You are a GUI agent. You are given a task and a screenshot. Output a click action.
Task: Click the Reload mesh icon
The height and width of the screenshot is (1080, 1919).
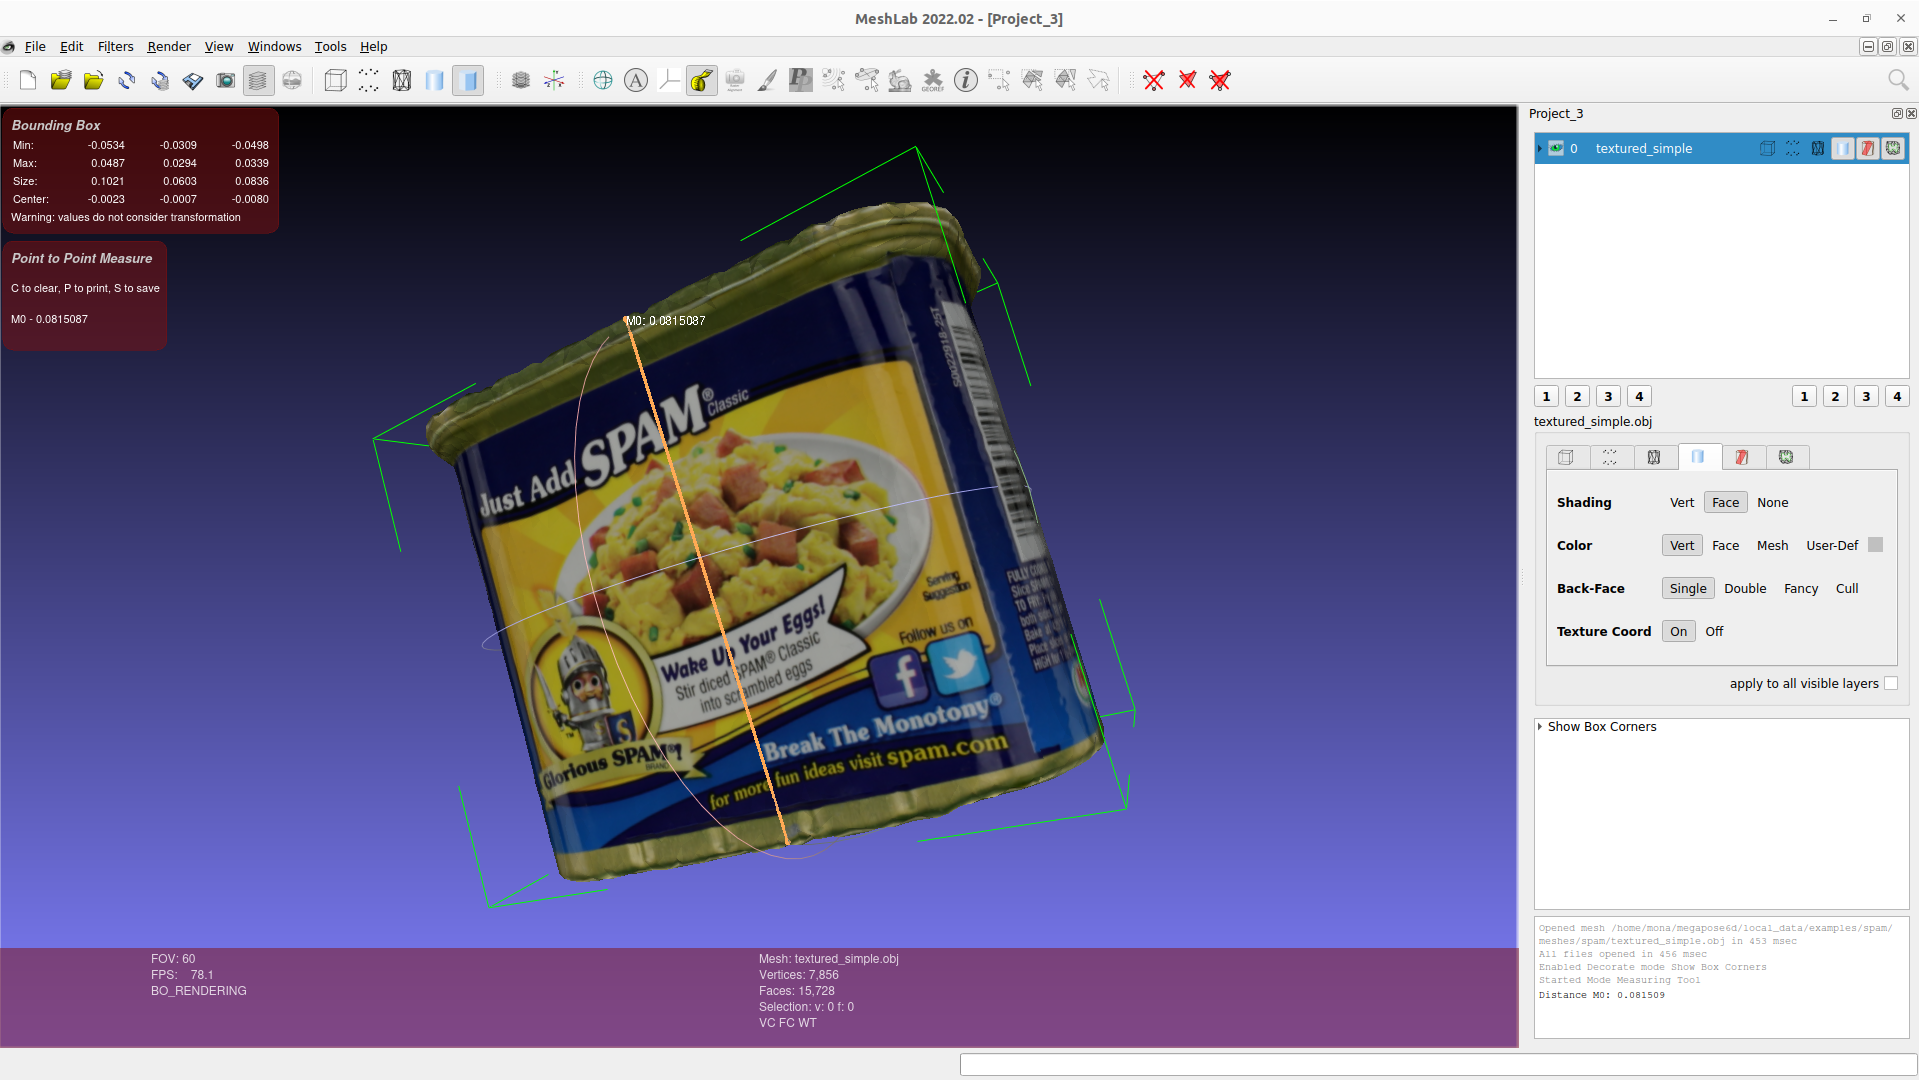coord(127,80)
